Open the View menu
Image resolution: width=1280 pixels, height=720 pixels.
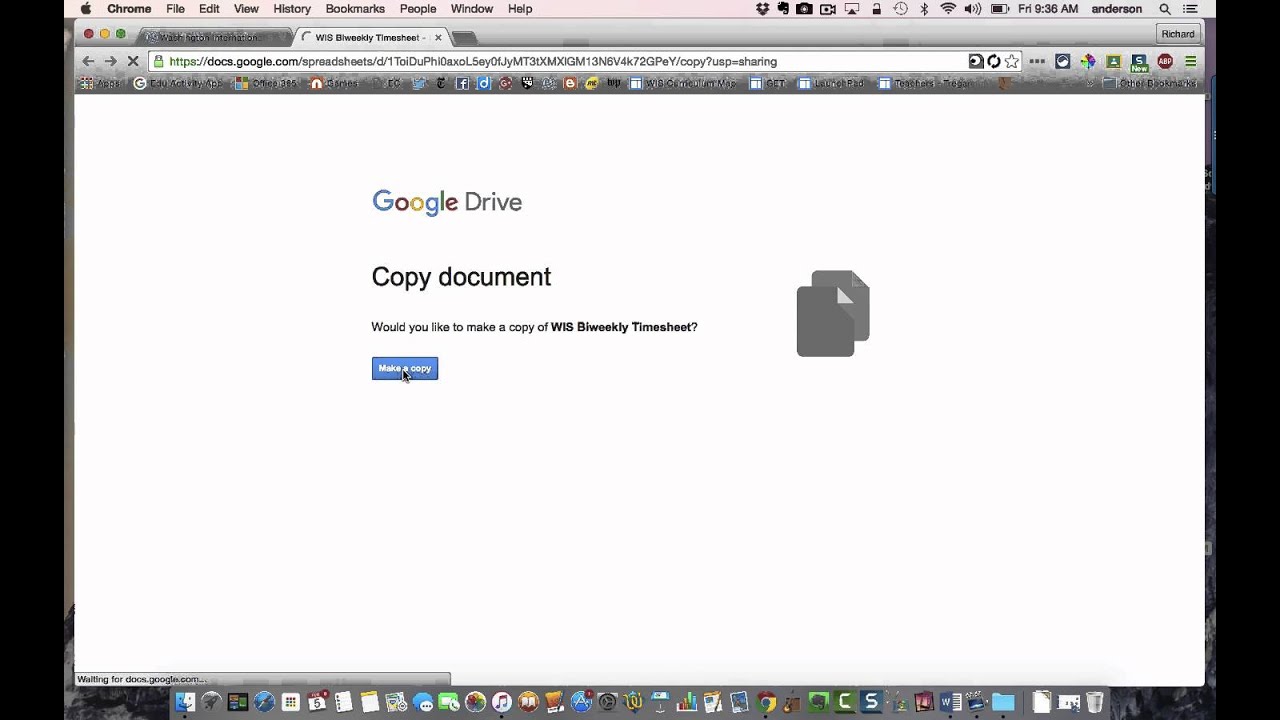click(246, 9)
